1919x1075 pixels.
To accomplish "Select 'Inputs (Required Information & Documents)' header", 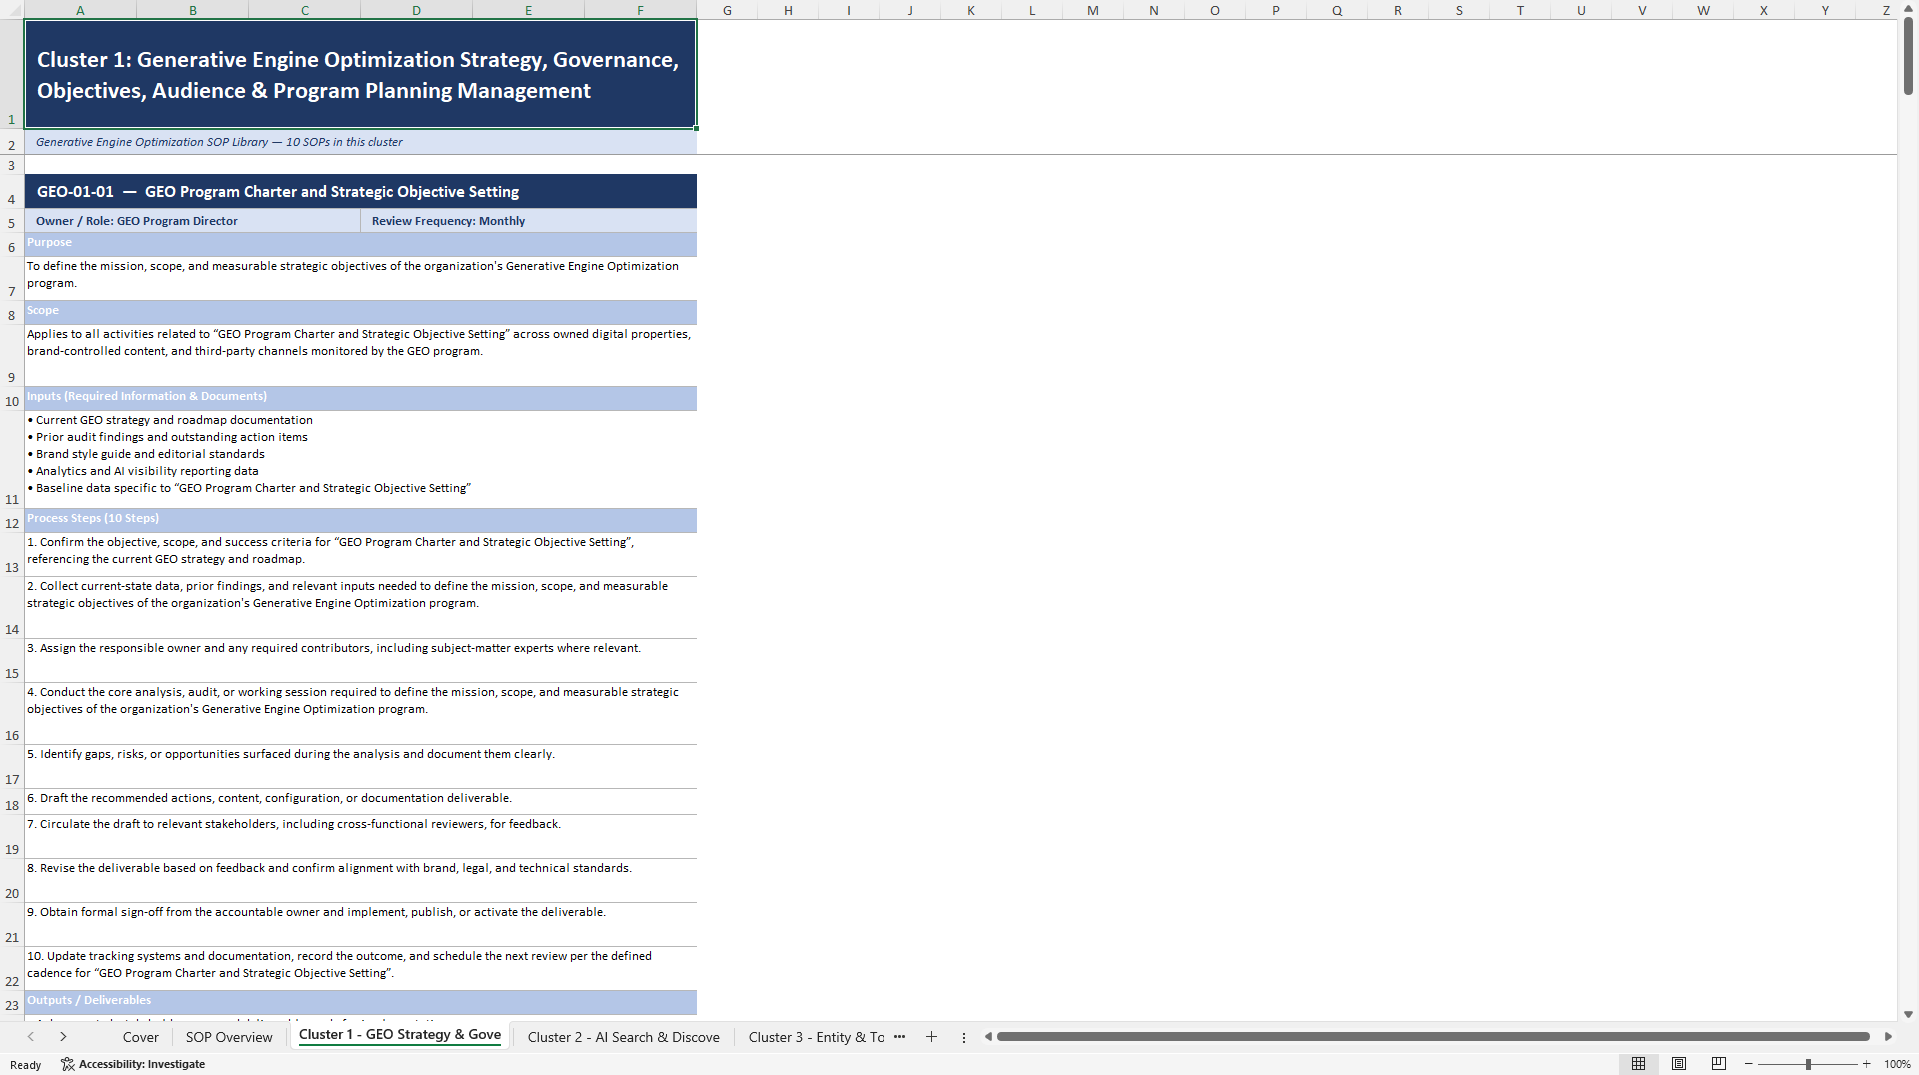I will coord(360,398).
